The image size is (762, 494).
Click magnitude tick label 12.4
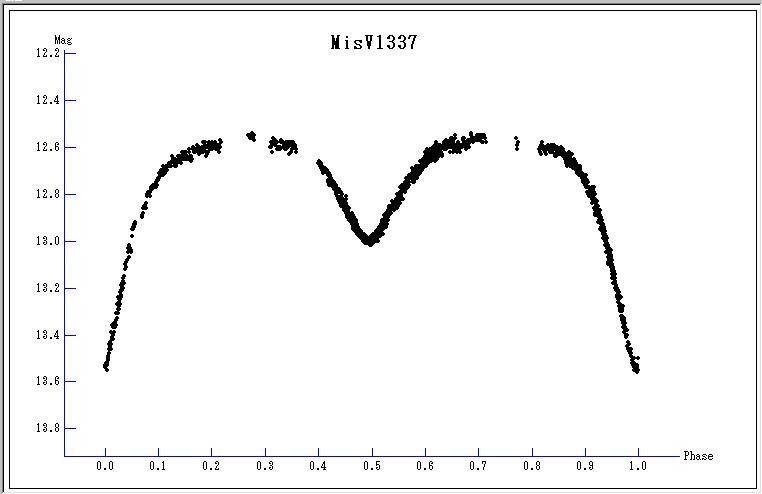pyautogui.click(x=48, y=100)
